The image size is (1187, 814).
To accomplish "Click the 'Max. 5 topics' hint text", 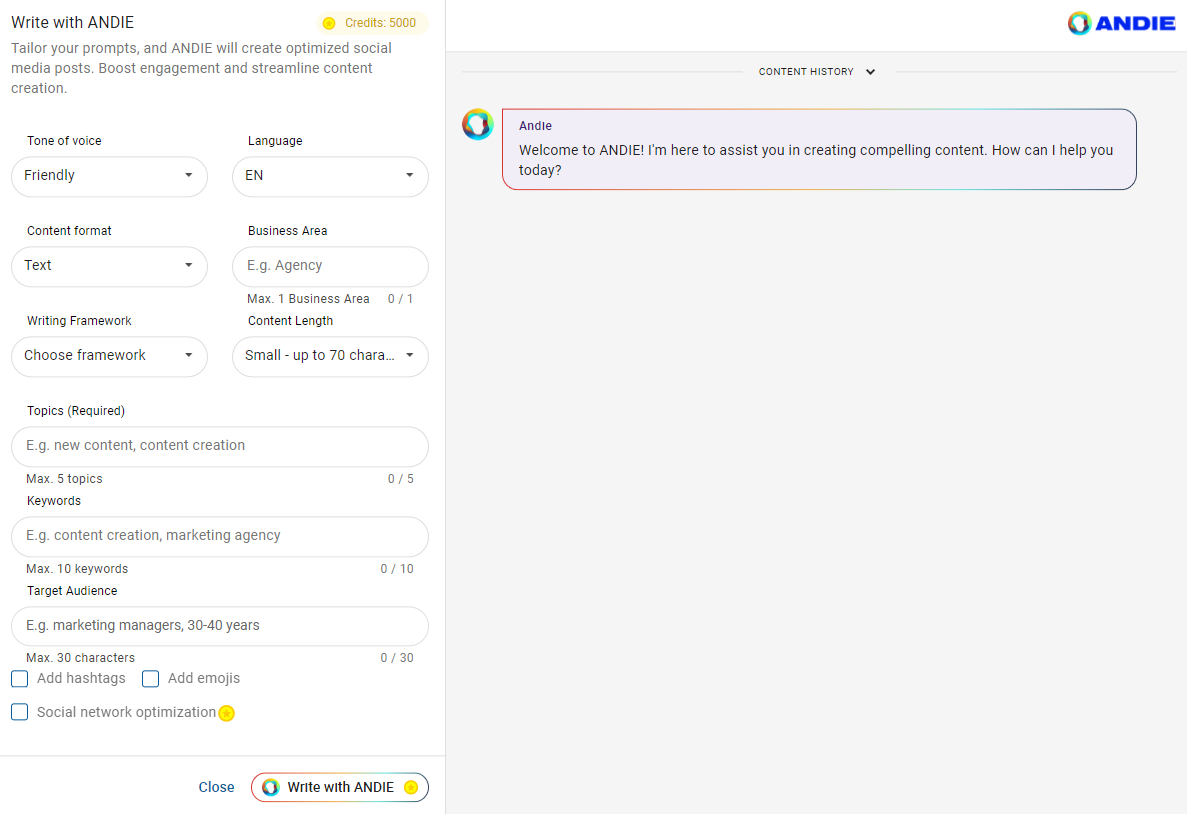I will point(64,479).
